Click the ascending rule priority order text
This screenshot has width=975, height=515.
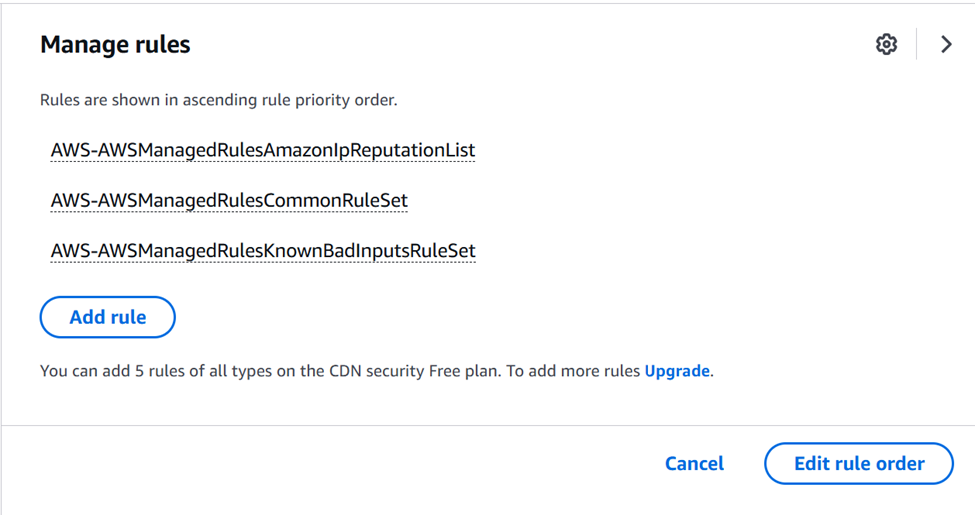click(x=218, y=100)
